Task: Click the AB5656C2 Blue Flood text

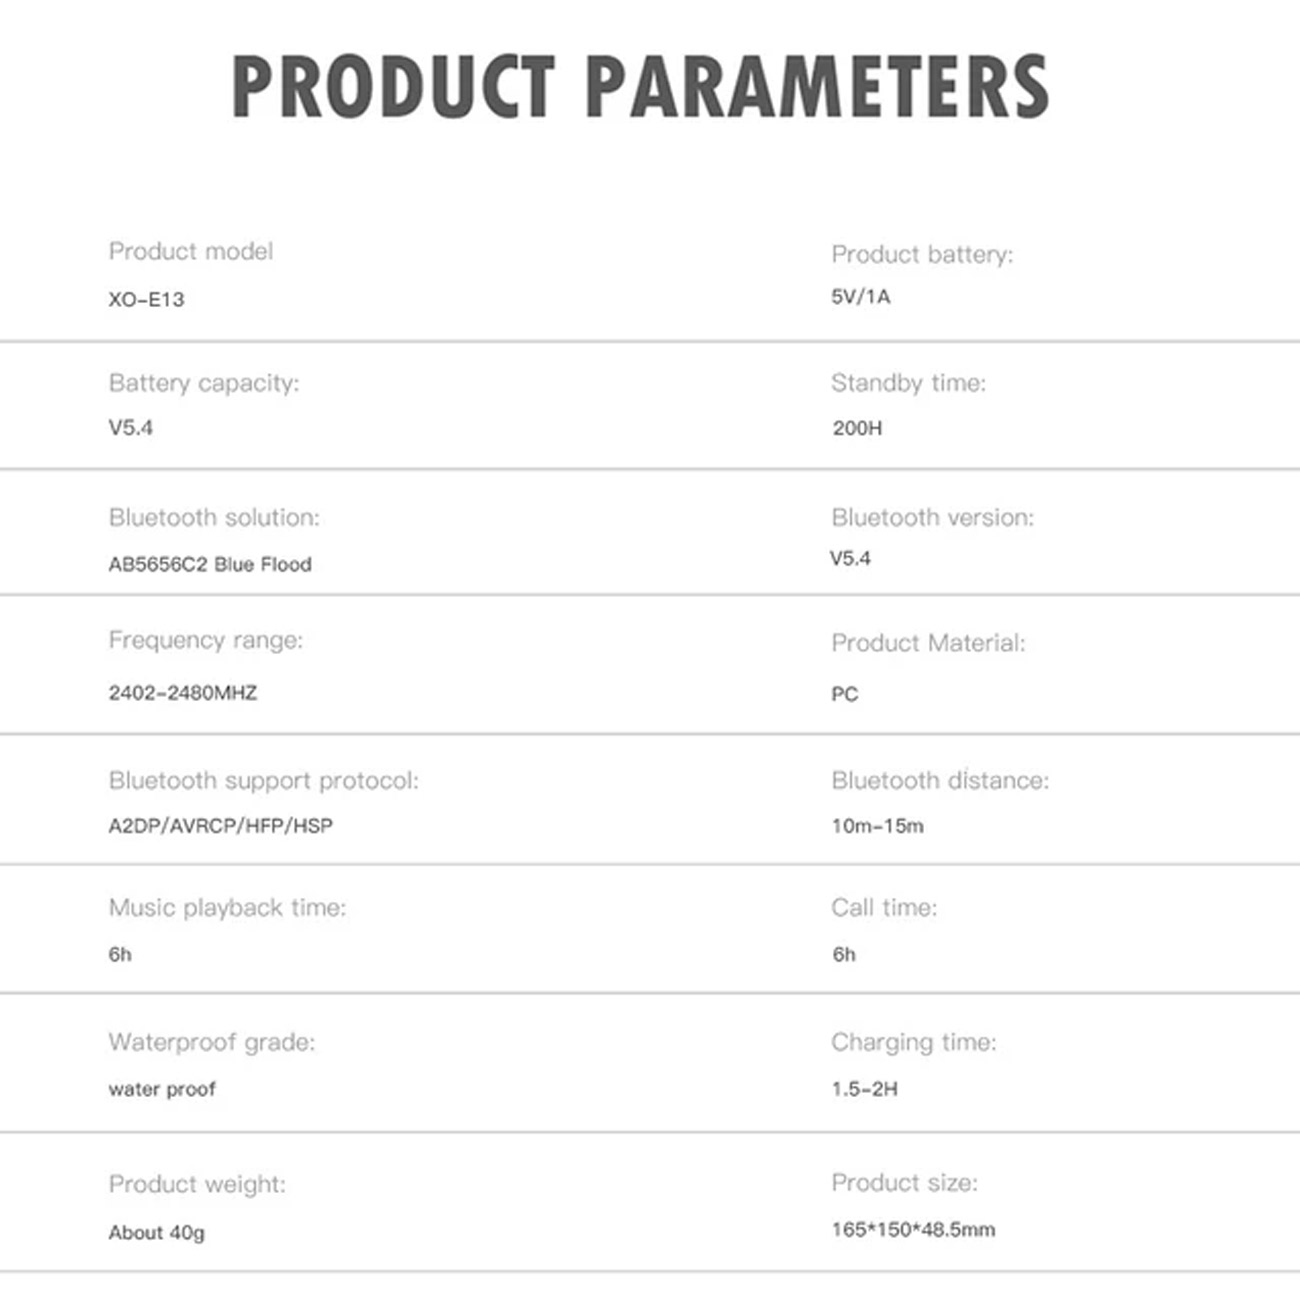Action: click(x=210, y=564)
